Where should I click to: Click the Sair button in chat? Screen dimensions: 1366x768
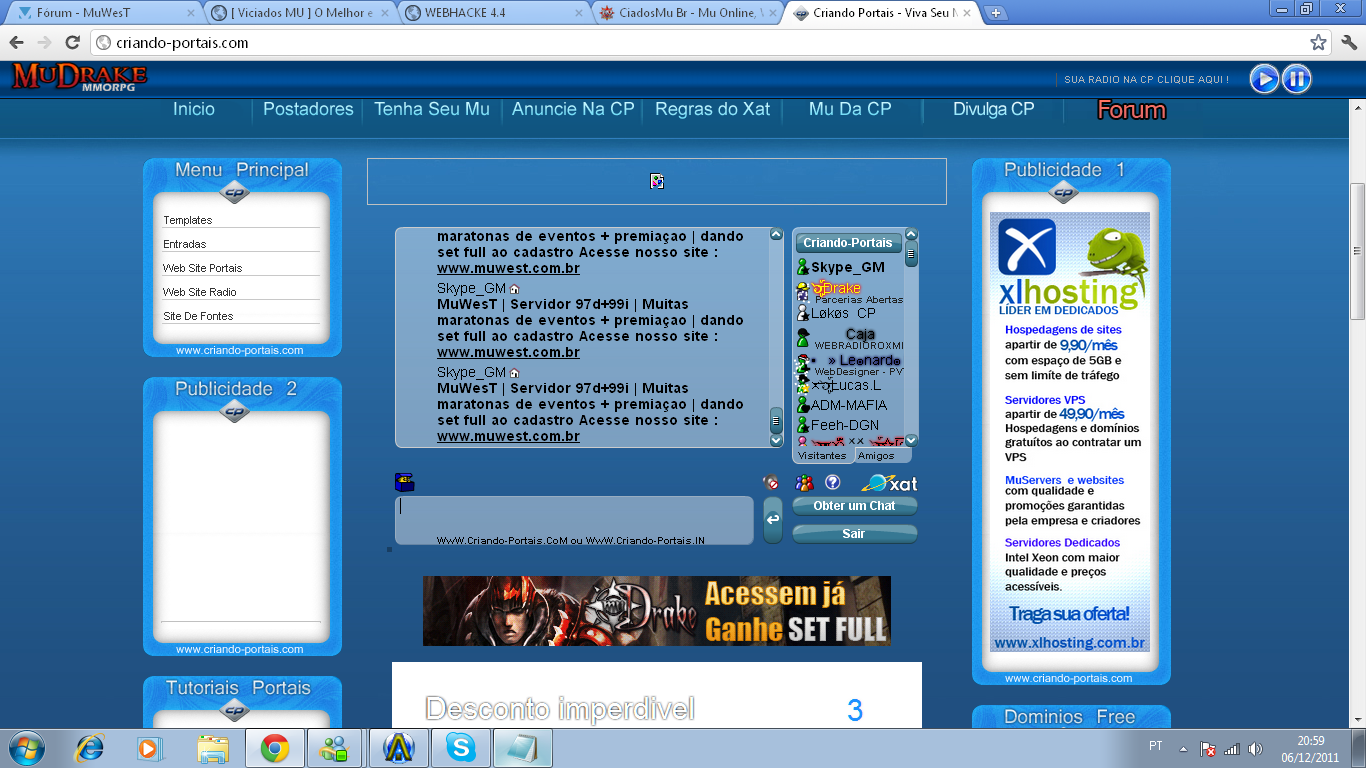pos(854,534)
